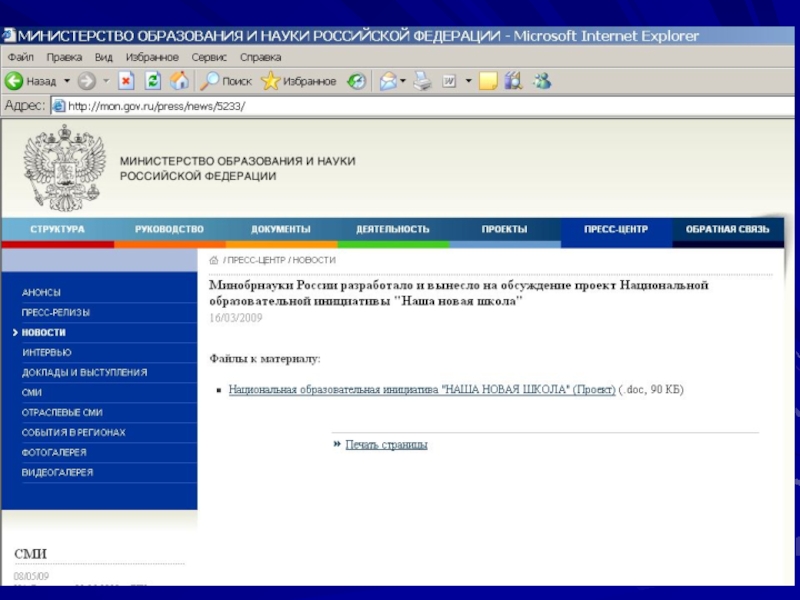Open the History icon in the toolbar

(x=357, y=81)
